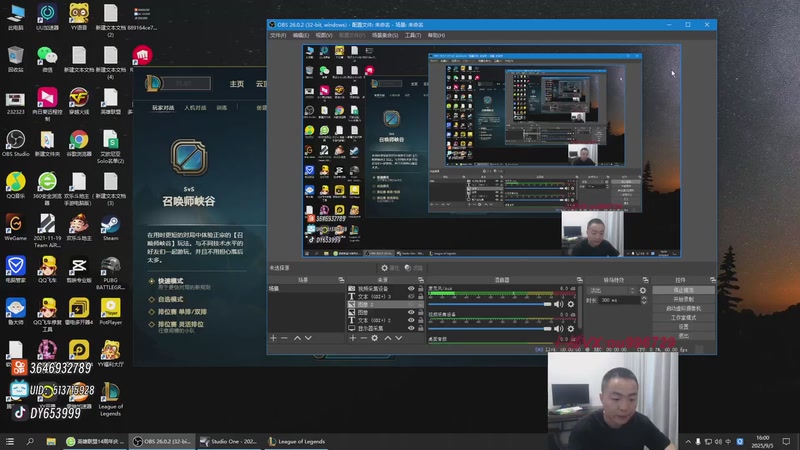Click 退出 button in OBS controls
800x450 pixels.
(684, 336)
